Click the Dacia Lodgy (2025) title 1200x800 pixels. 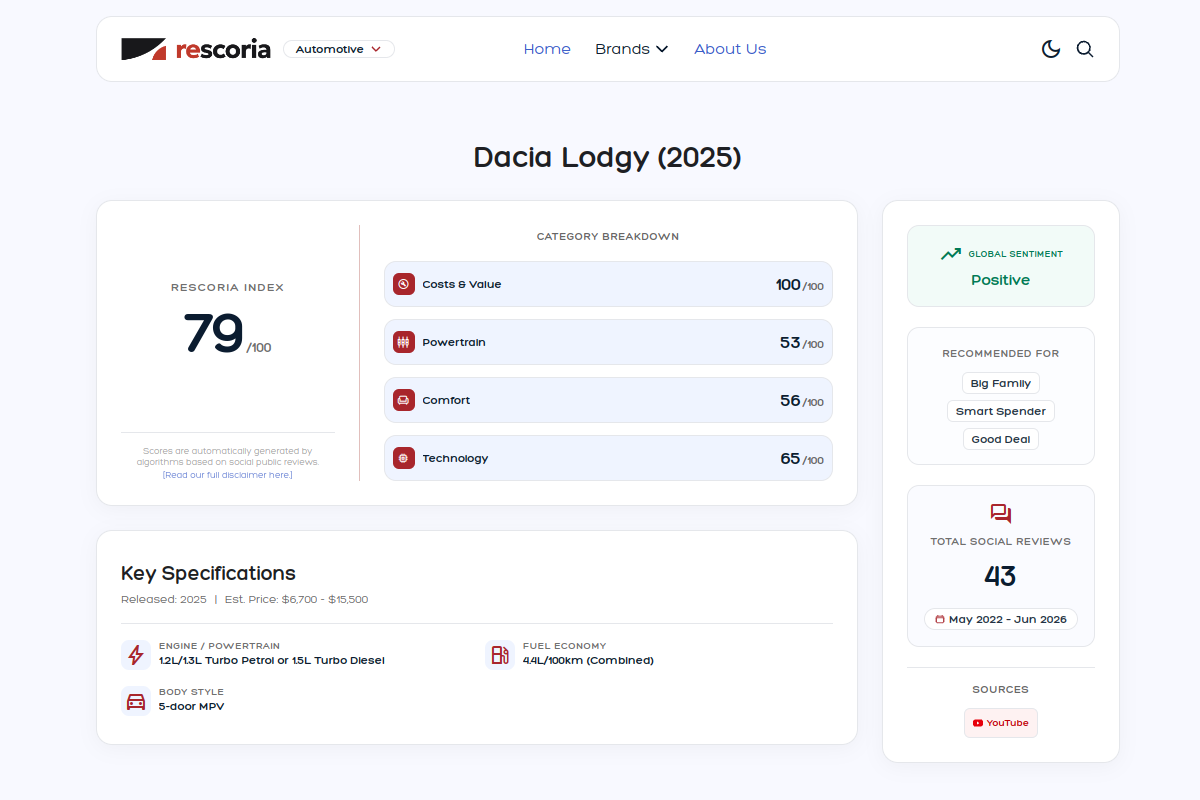[x=607, y=158]
